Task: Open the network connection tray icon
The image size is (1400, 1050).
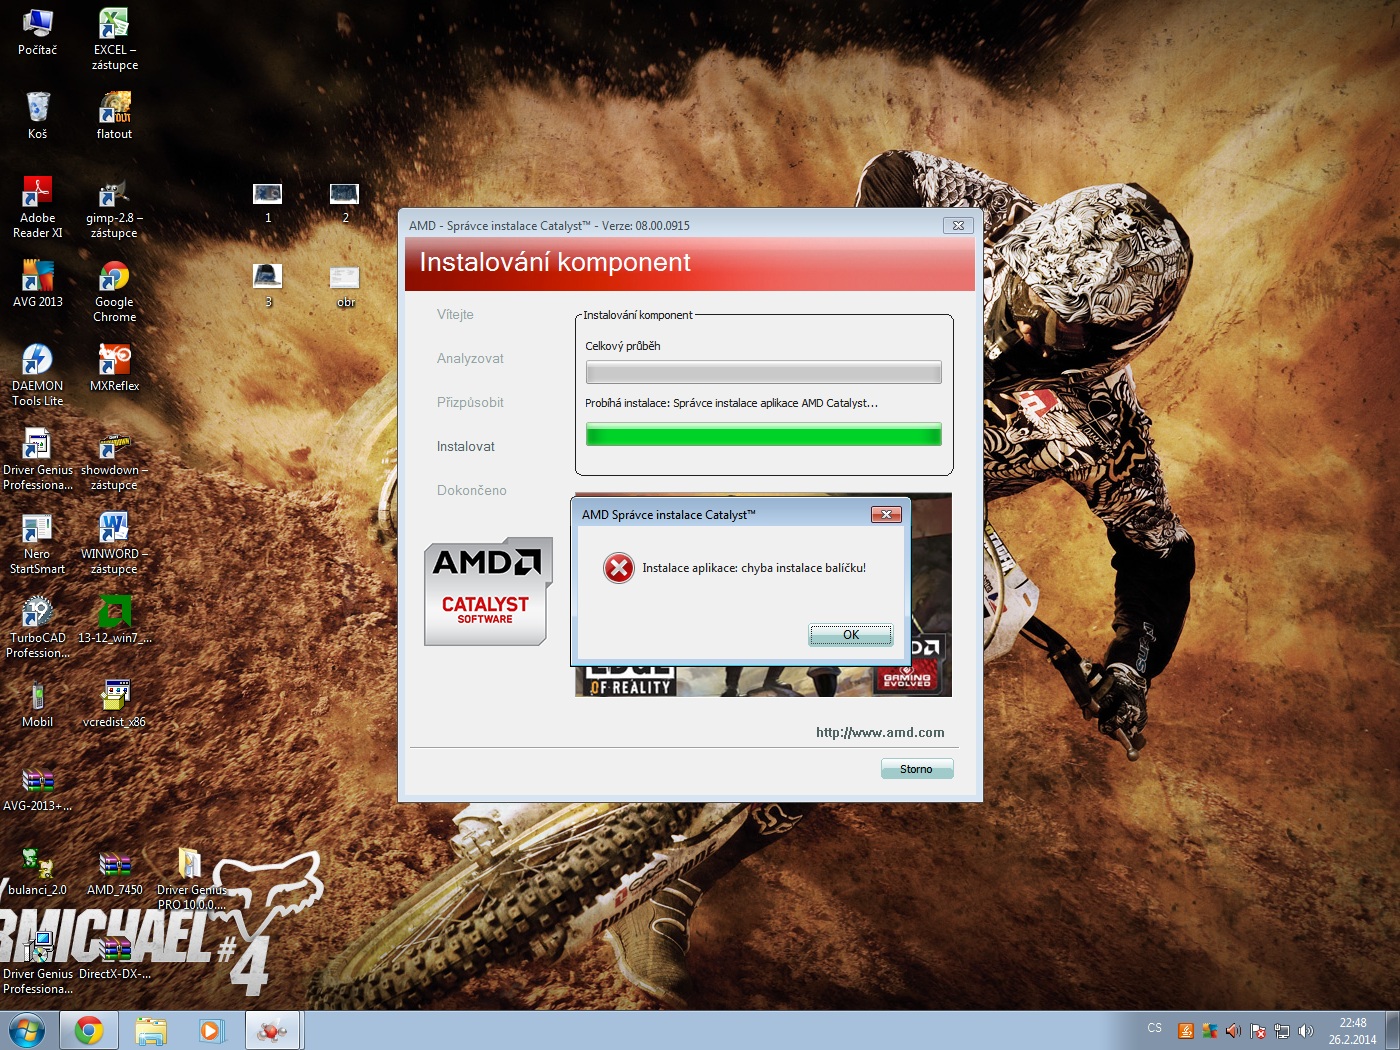Action: [x=1282, y=1031]
